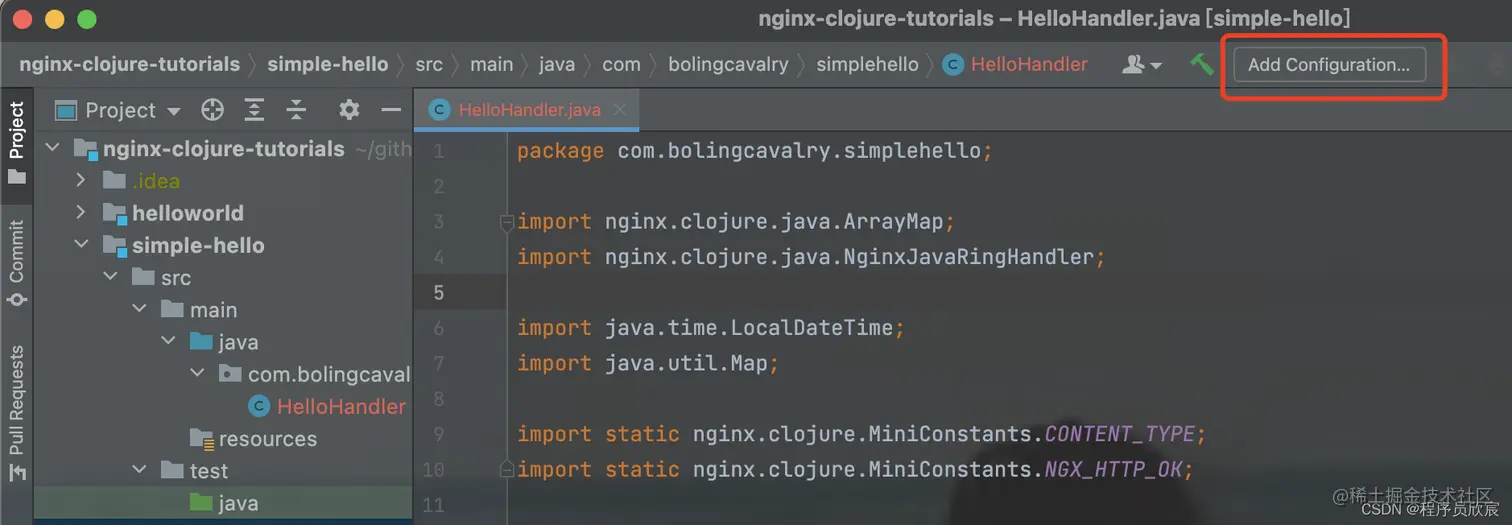Collapse the src folder
1512x525 pixels.
click(111, 278)
